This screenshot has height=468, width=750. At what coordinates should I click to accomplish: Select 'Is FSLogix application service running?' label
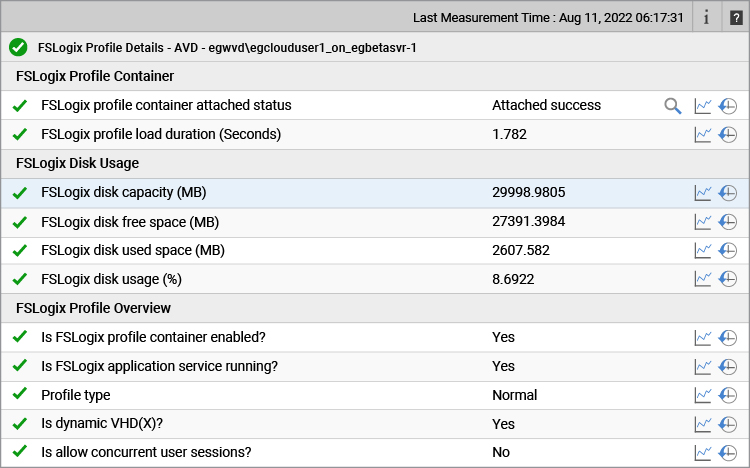159,367
